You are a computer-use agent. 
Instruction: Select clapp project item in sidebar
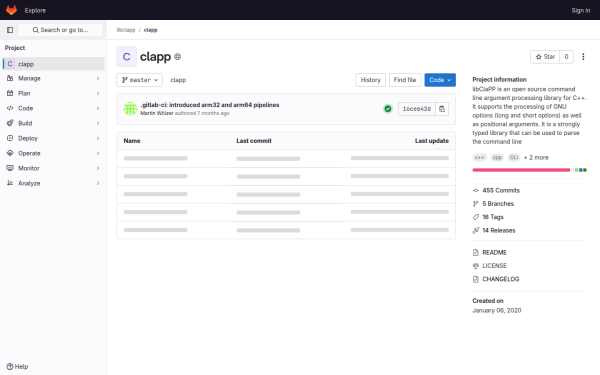(54, 64)
